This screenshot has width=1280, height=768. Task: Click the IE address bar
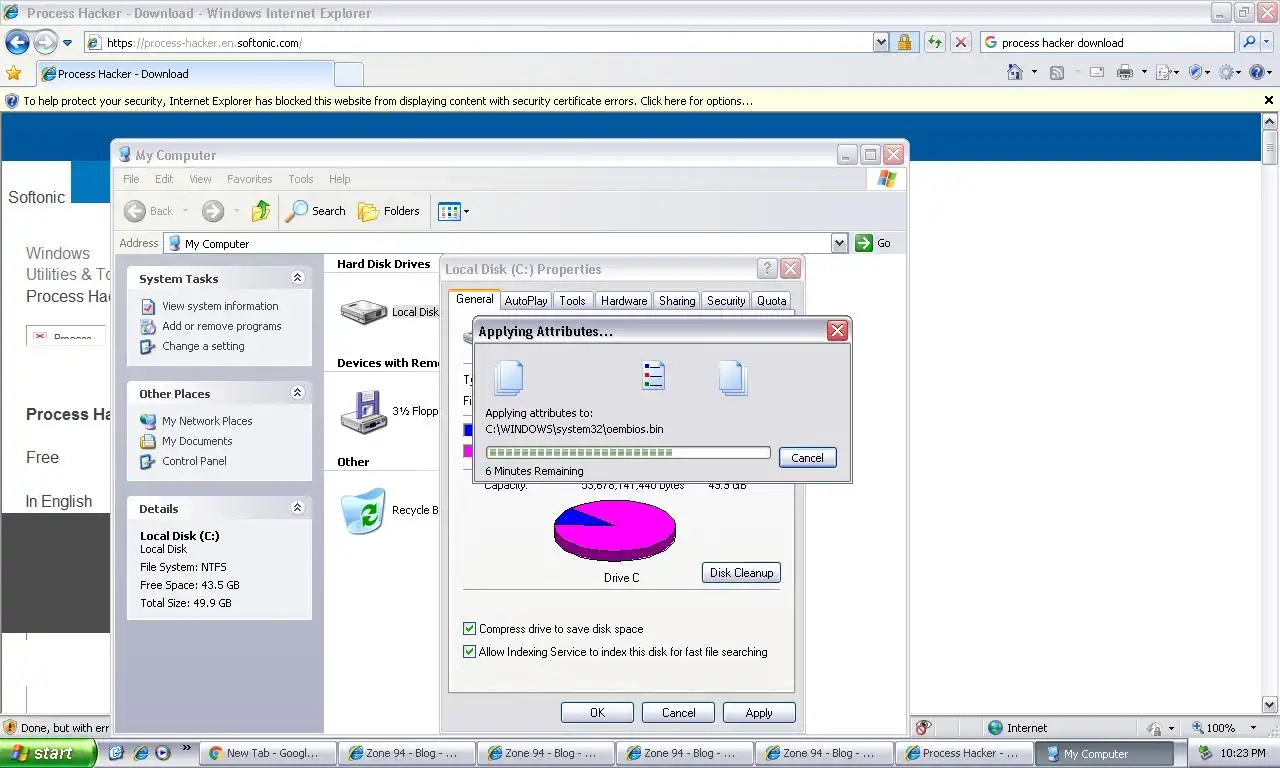pos(478,43)
